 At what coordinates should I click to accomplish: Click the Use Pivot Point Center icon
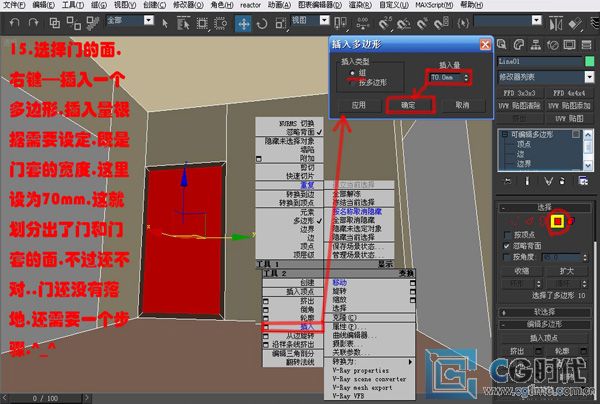341,23
